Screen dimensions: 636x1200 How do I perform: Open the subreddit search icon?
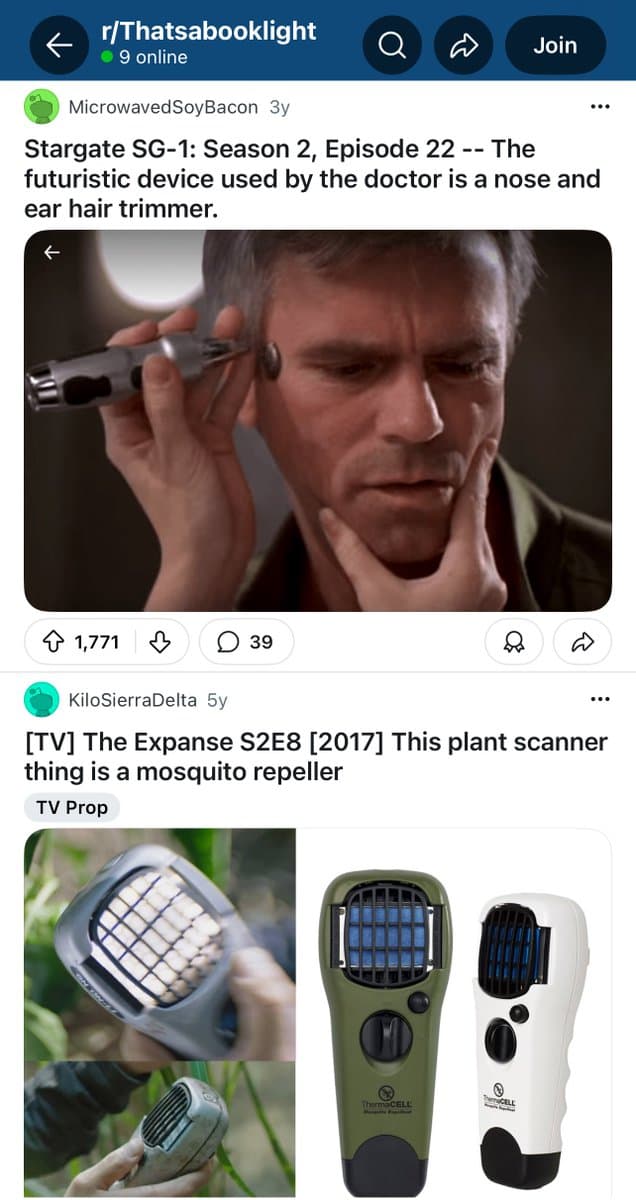pos(392,45)
